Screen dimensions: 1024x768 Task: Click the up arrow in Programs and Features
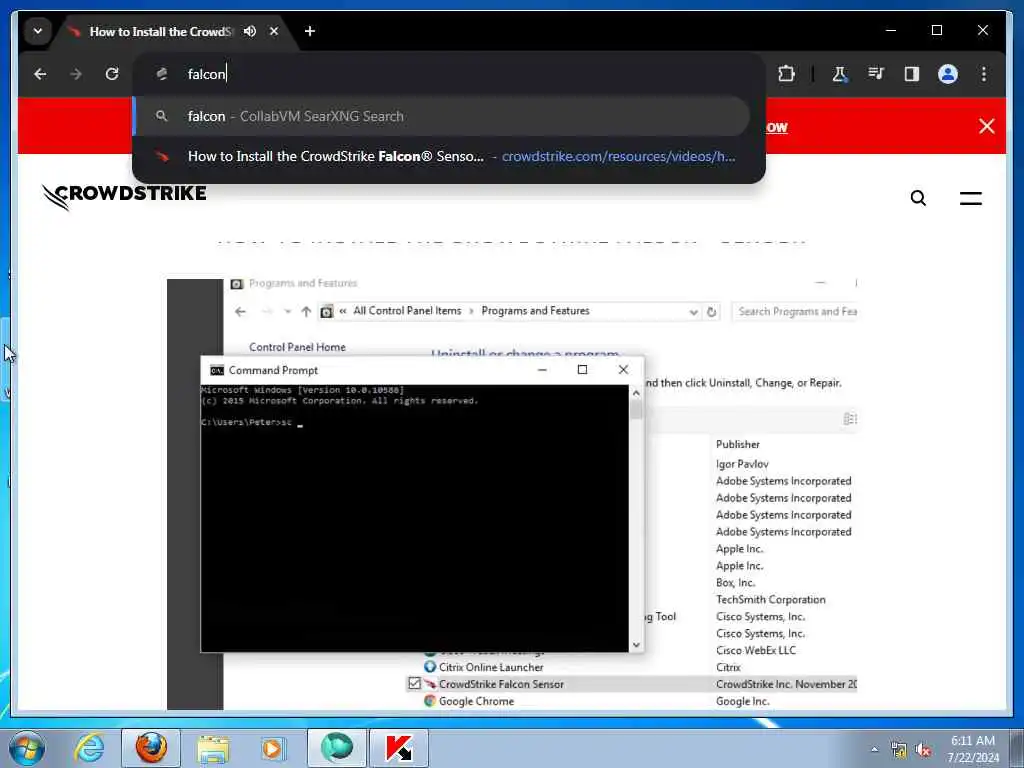click(306, 312)
